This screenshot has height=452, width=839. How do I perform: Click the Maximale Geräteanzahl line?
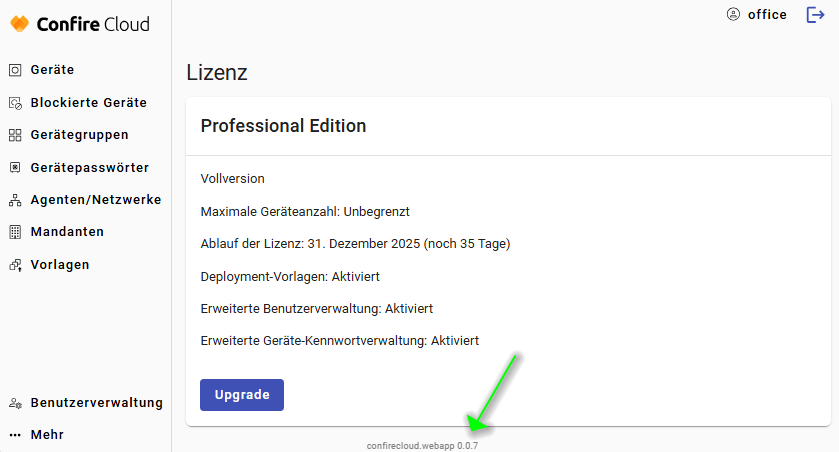pyautogui.click(x=305, y=212)
